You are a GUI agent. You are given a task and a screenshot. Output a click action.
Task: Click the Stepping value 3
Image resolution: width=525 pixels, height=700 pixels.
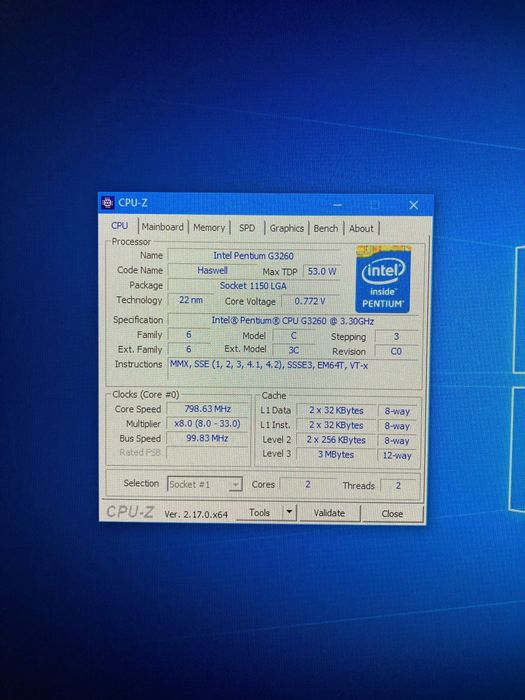pyautogui.click(x=396, y=337)
